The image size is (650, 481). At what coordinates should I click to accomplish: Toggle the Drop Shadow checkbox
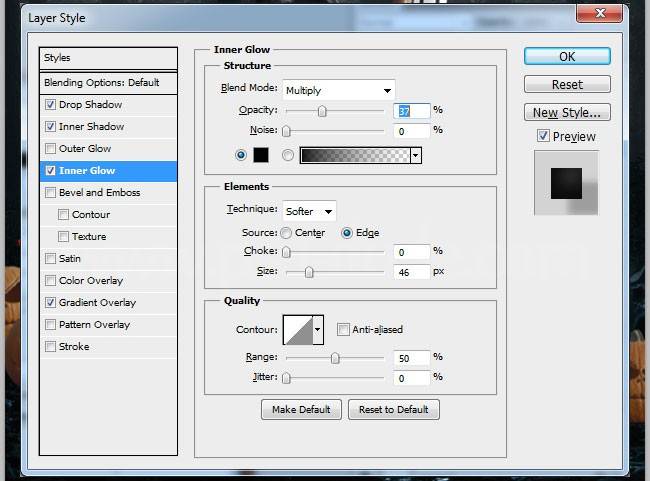tap(51, 105)
